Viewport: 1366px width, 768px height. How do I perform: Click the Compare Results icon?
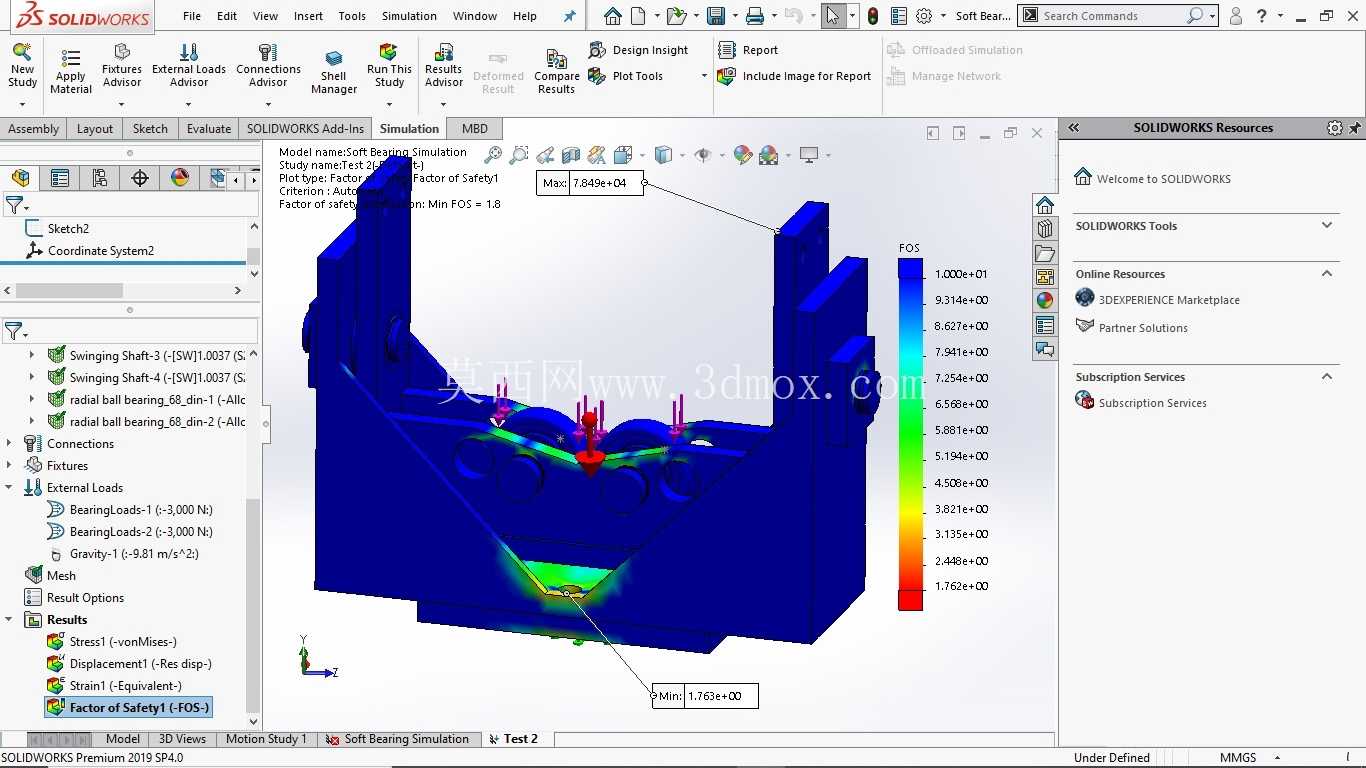(x=557, y=71)
